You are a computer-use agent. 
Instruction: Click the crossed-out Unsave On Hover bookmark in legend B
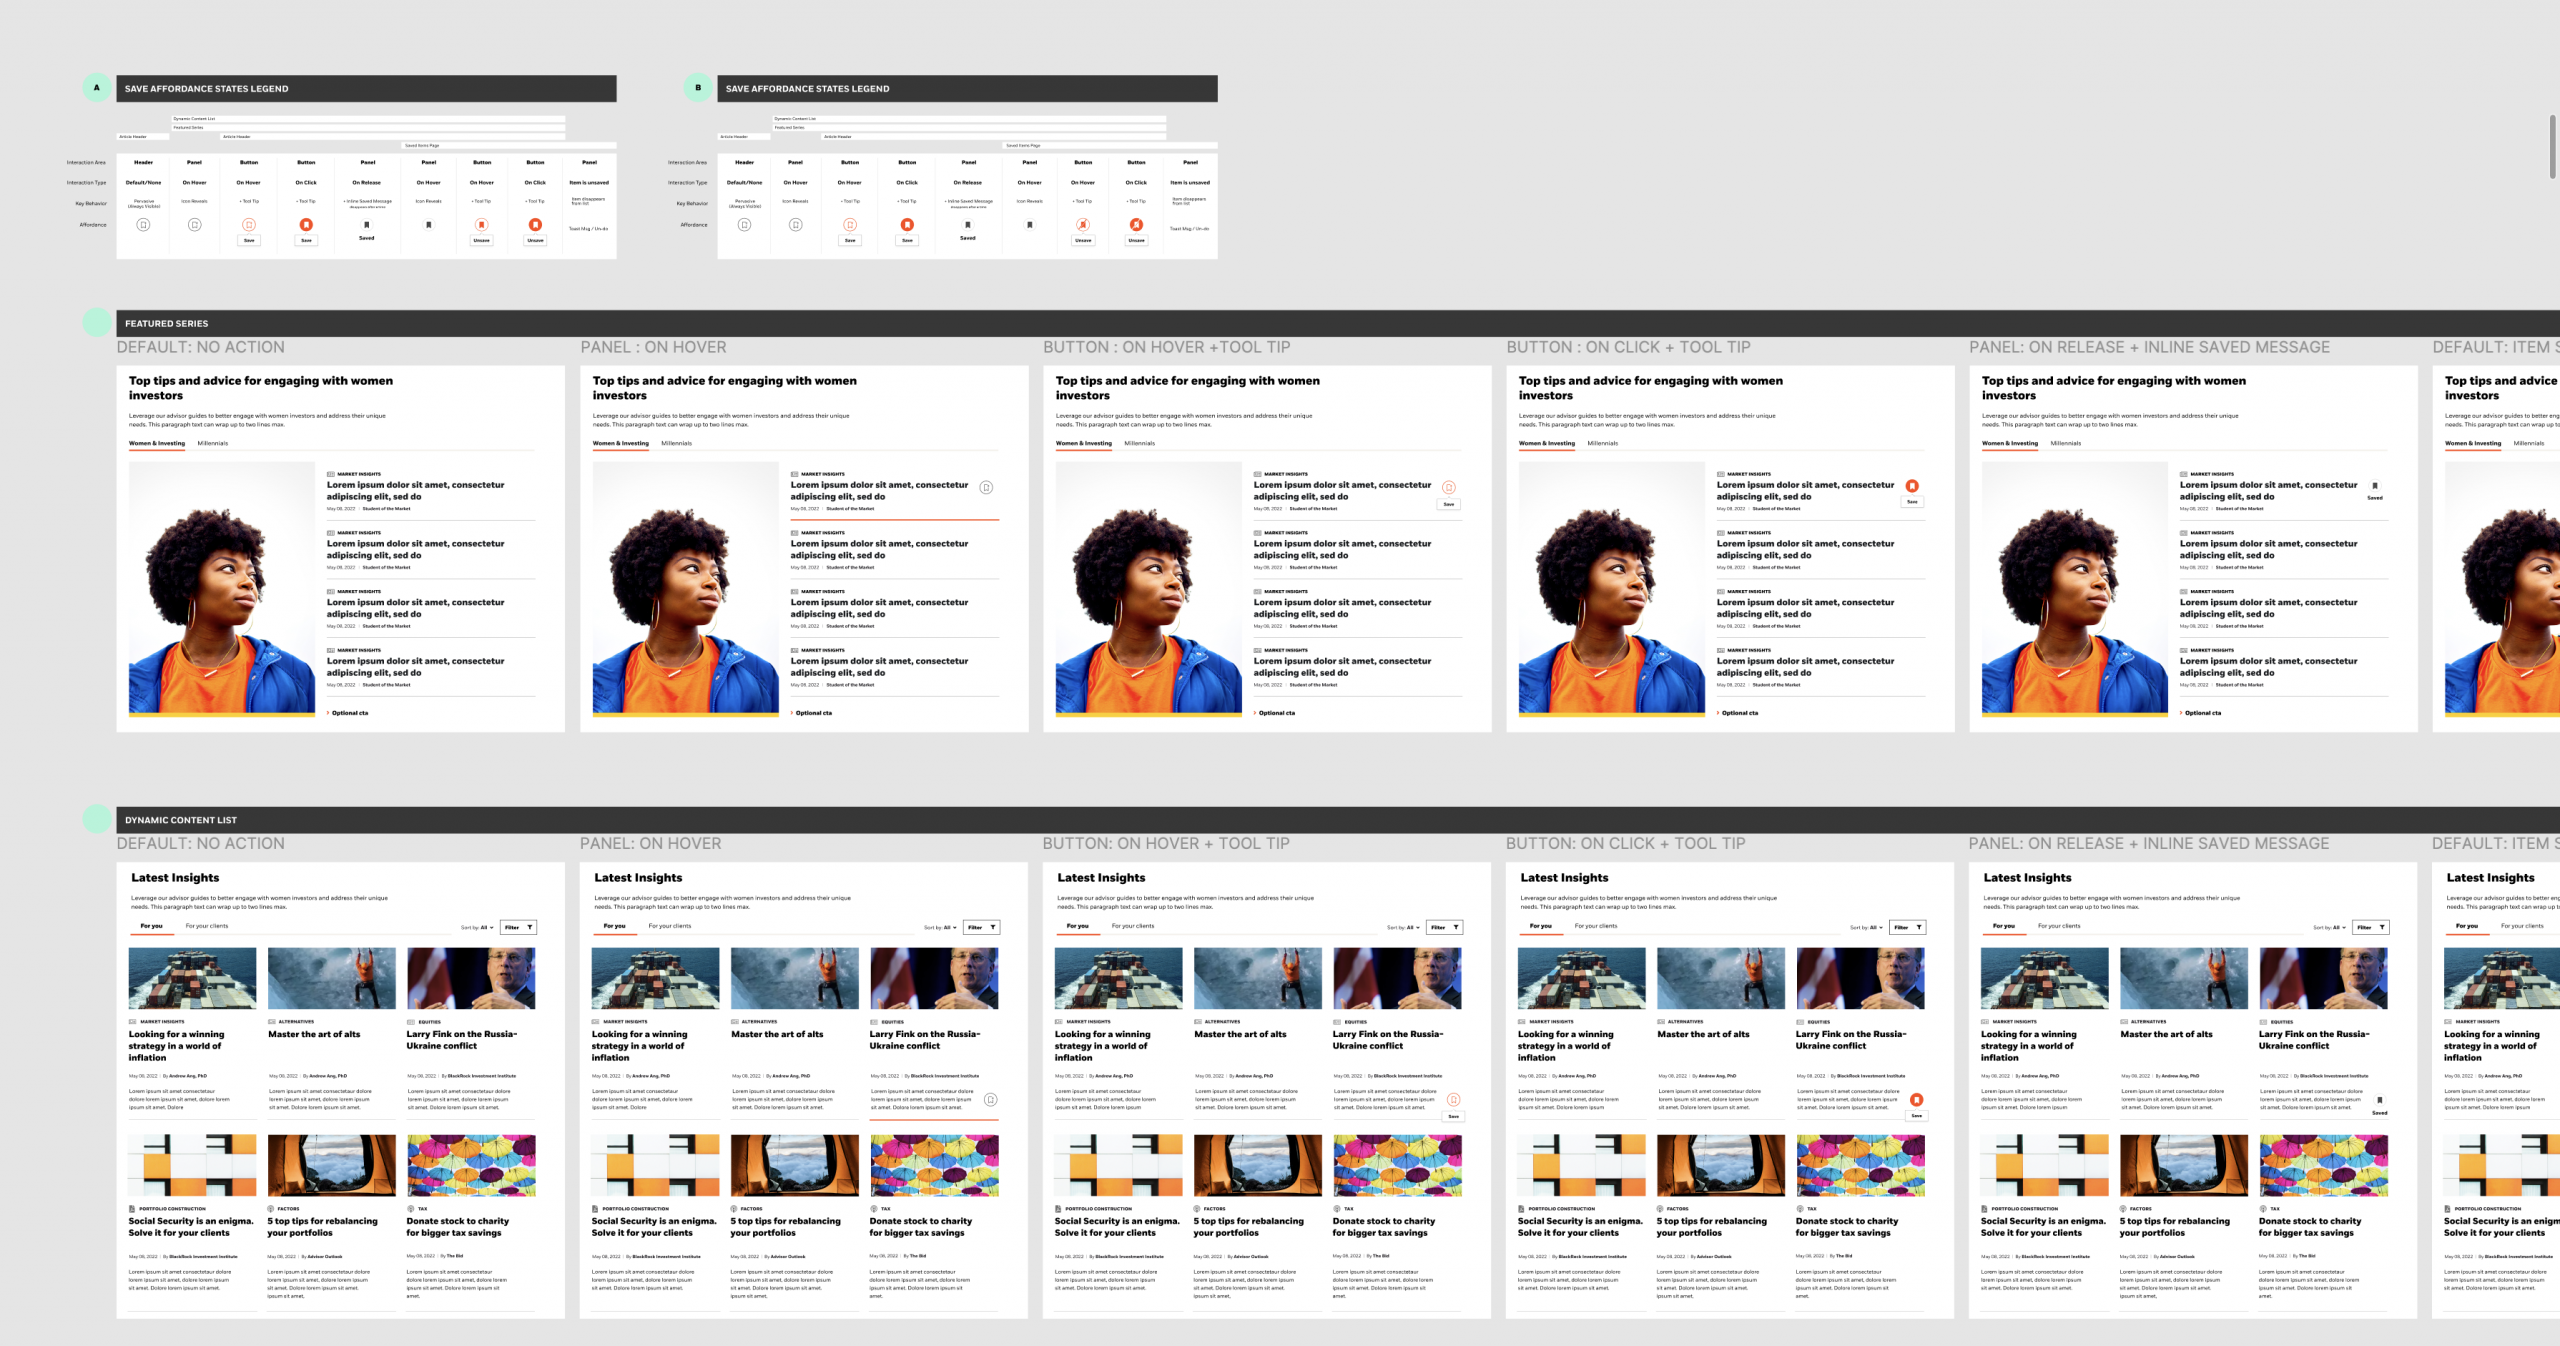pos(1083,225)
